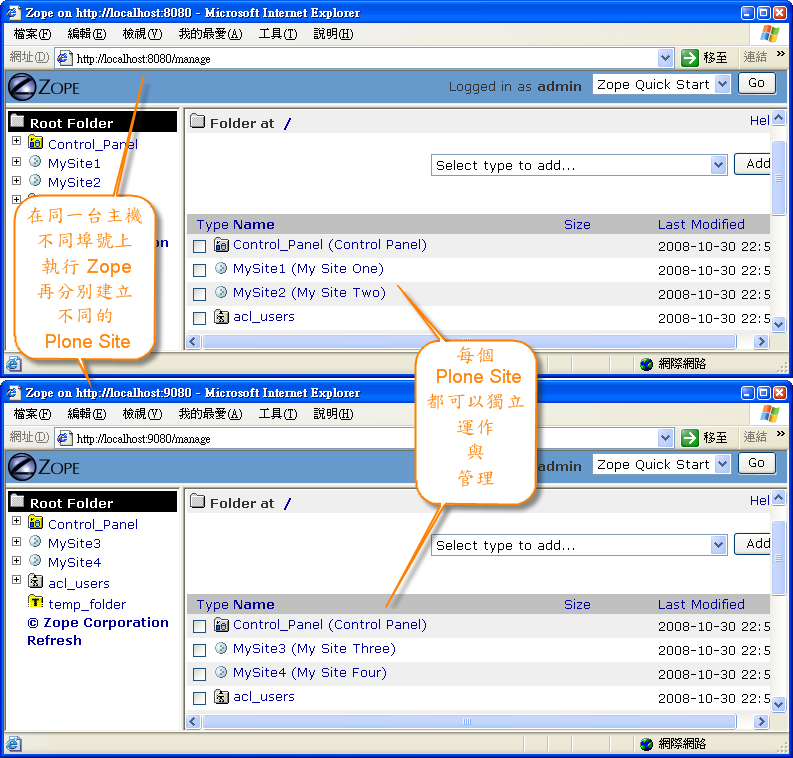Check the MySite1 checkbox

coord(199,270)
